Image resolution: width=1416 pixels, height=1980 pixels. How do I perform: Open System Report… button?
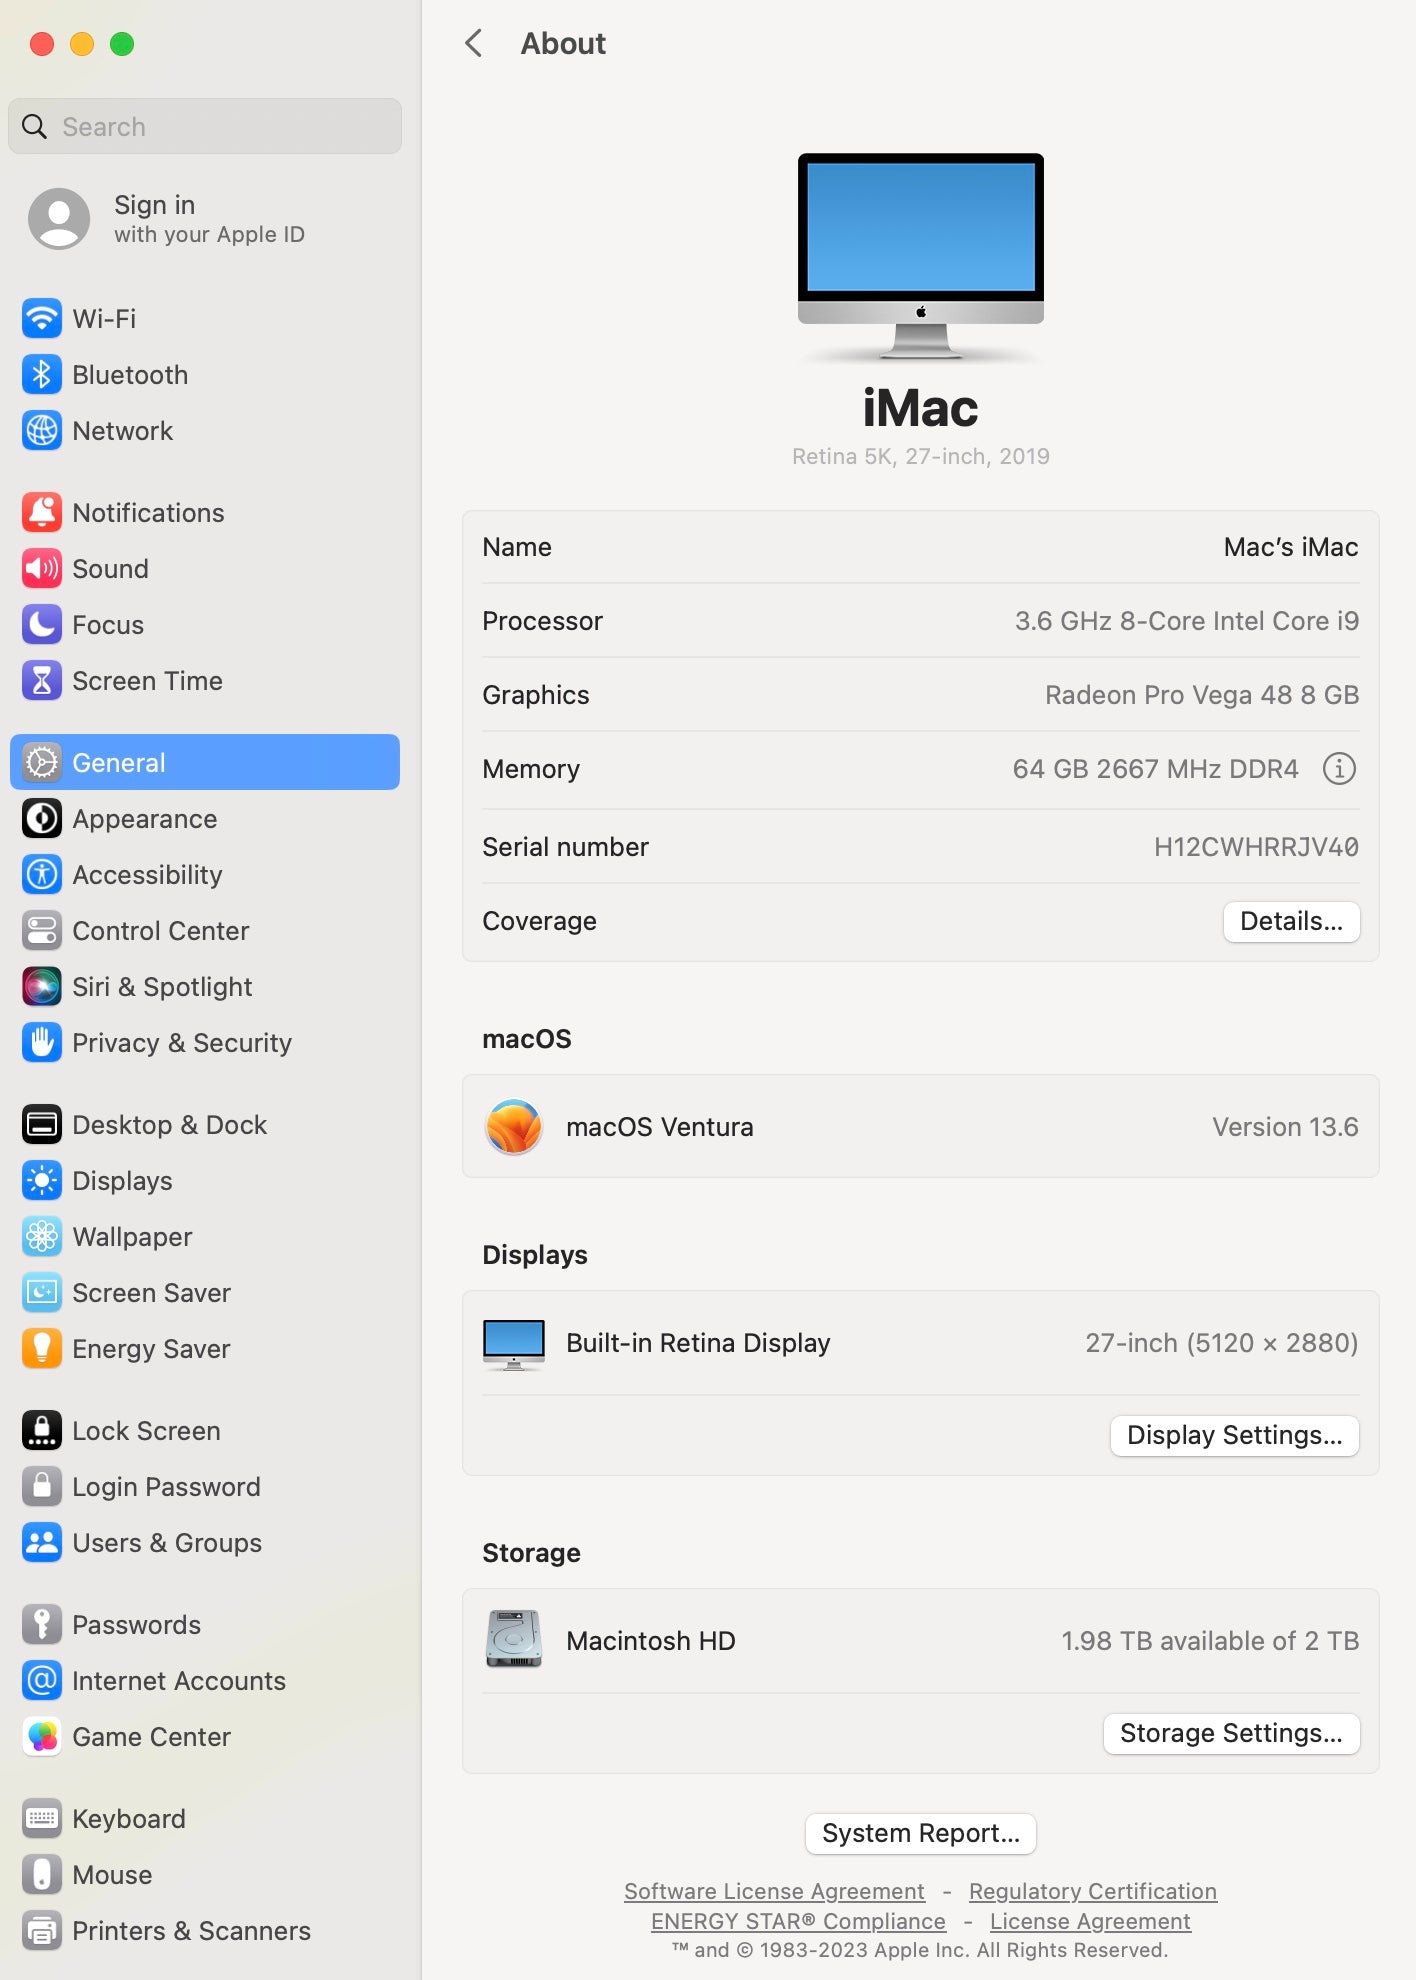(920, 1833)
